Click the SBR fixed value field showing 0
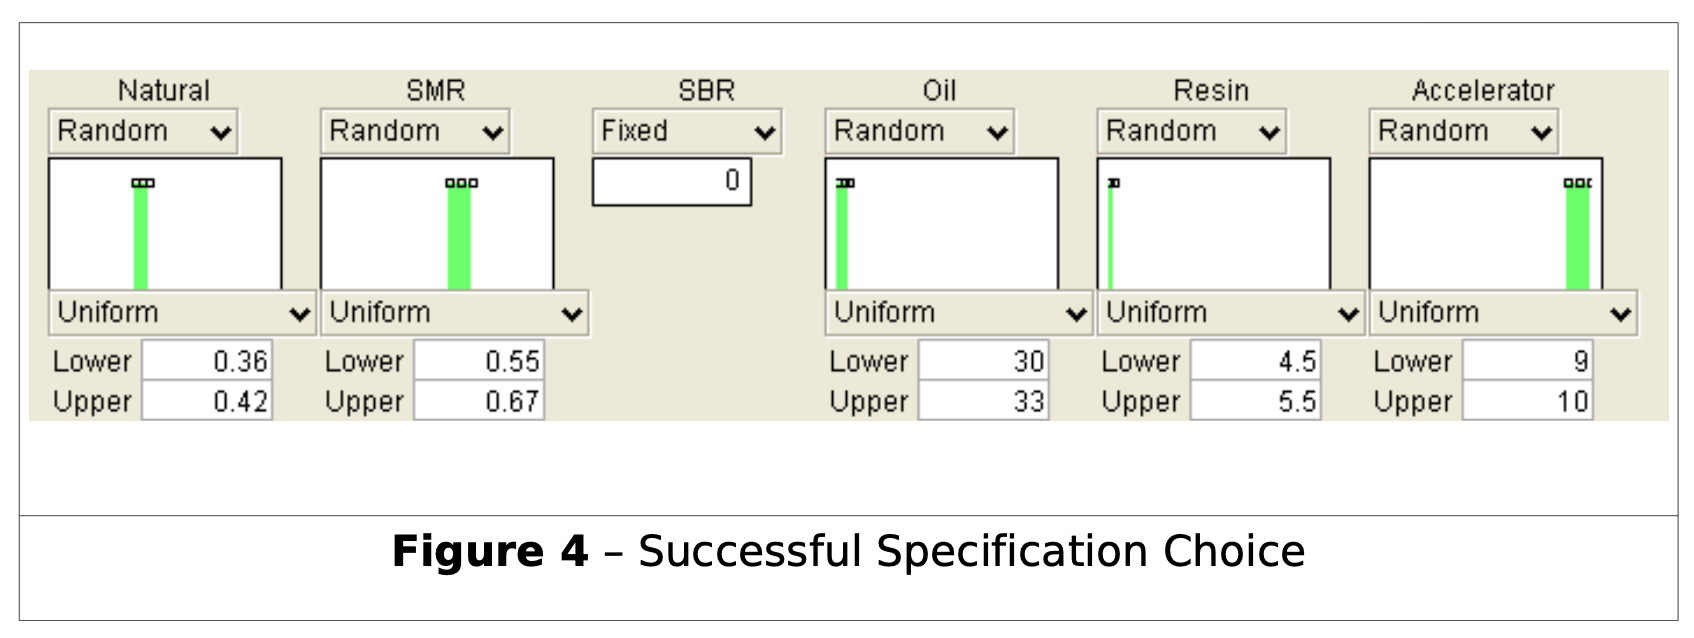 click(x=672, y=182)
